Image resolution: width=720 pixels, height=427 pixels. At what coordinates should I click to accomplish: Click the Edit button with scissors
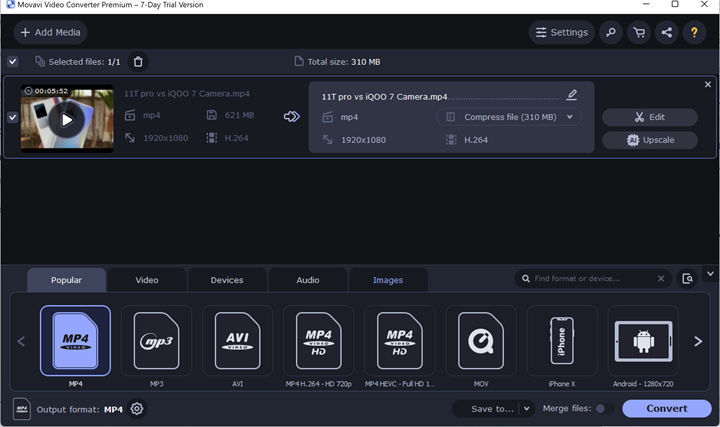(x=650, y=117)
